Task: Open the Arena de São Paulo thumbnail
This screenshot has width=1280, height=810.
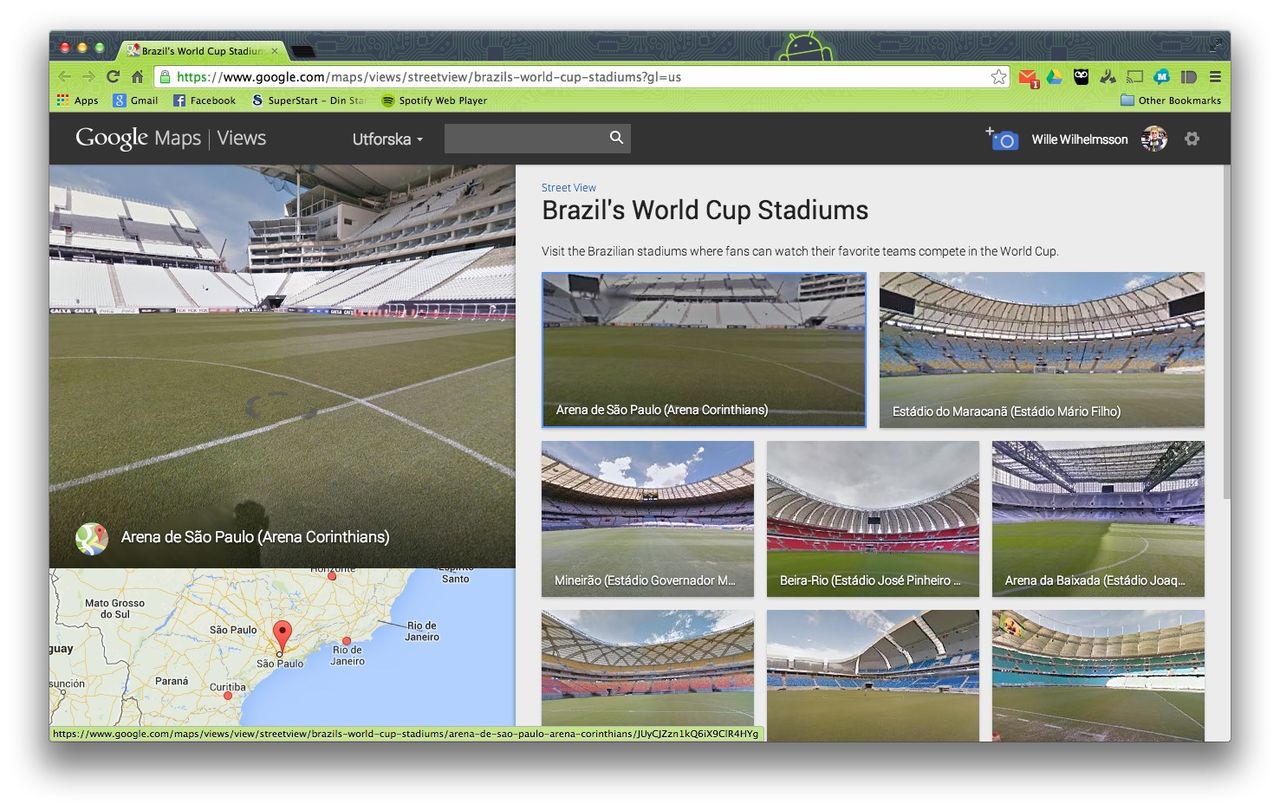Action: click(x=704, y=350)
